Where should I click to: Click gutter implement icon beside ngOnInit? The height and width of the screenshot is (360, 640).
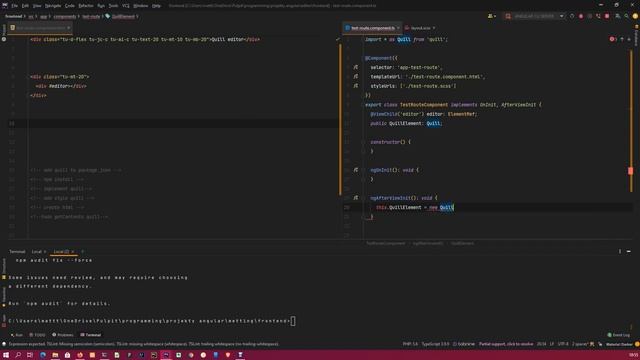[x=356, y=170]
